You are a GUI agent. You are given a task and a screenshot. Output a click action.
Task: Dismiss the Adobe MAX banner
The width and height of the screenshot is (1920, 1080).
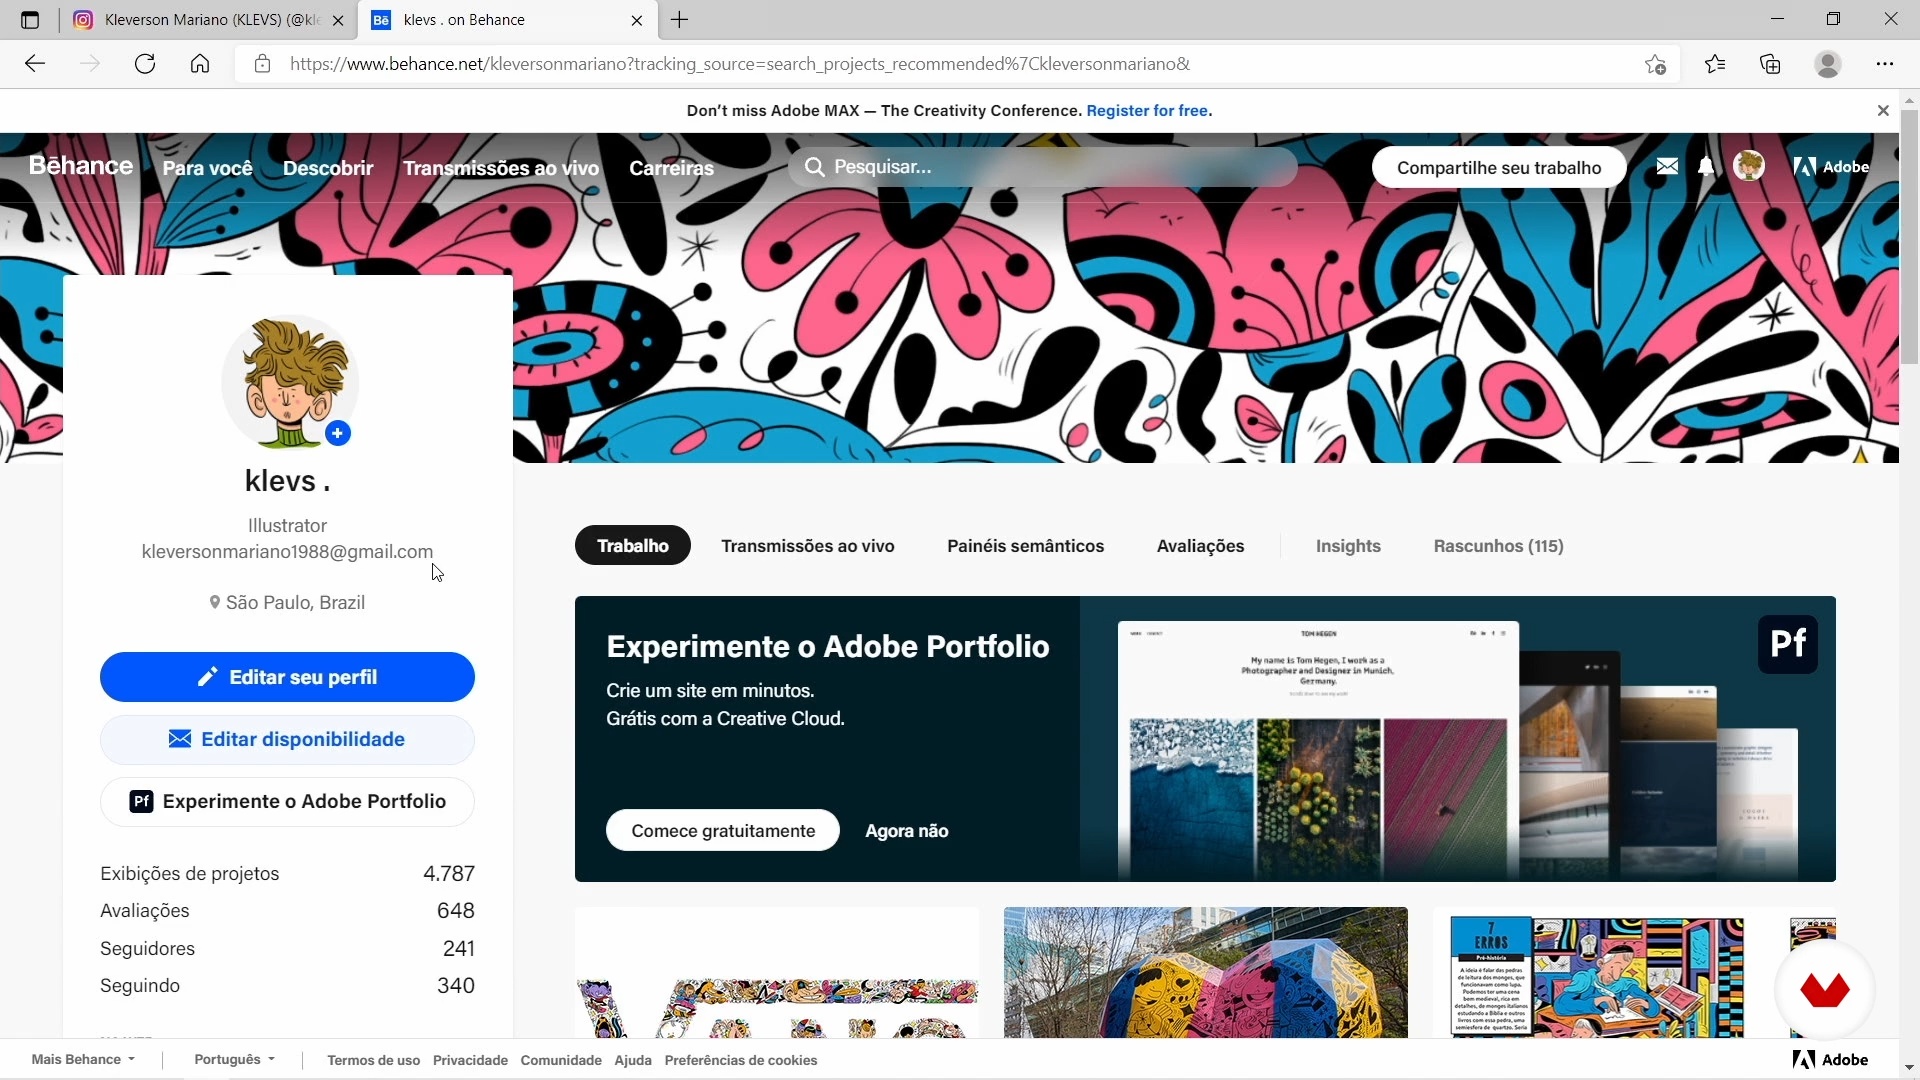pyautogui.click(x=1883, y=111)
